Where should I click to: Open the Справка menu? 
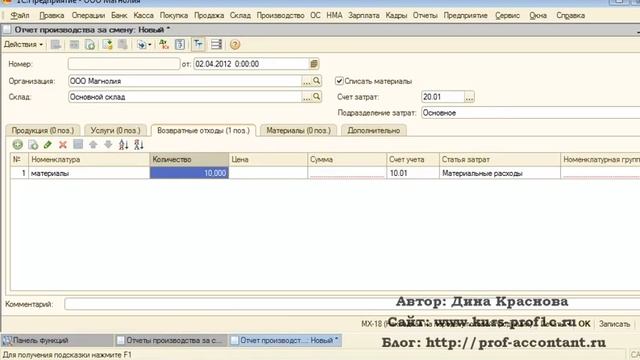[571, 16]
